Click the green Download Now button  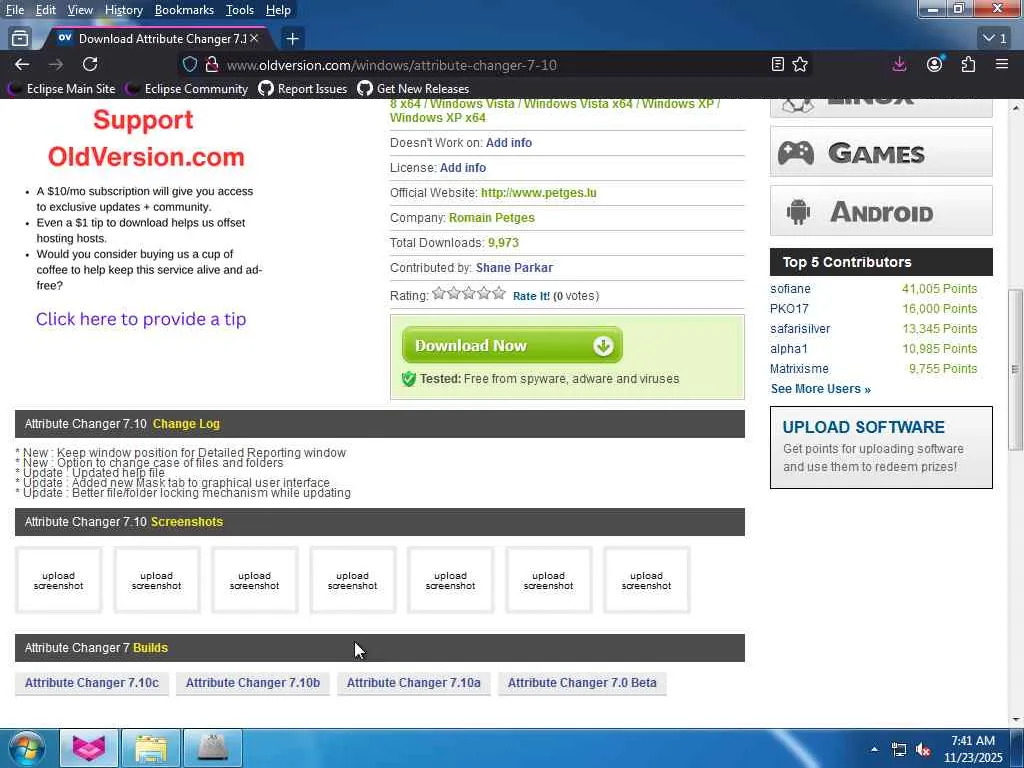coord(512,345)
